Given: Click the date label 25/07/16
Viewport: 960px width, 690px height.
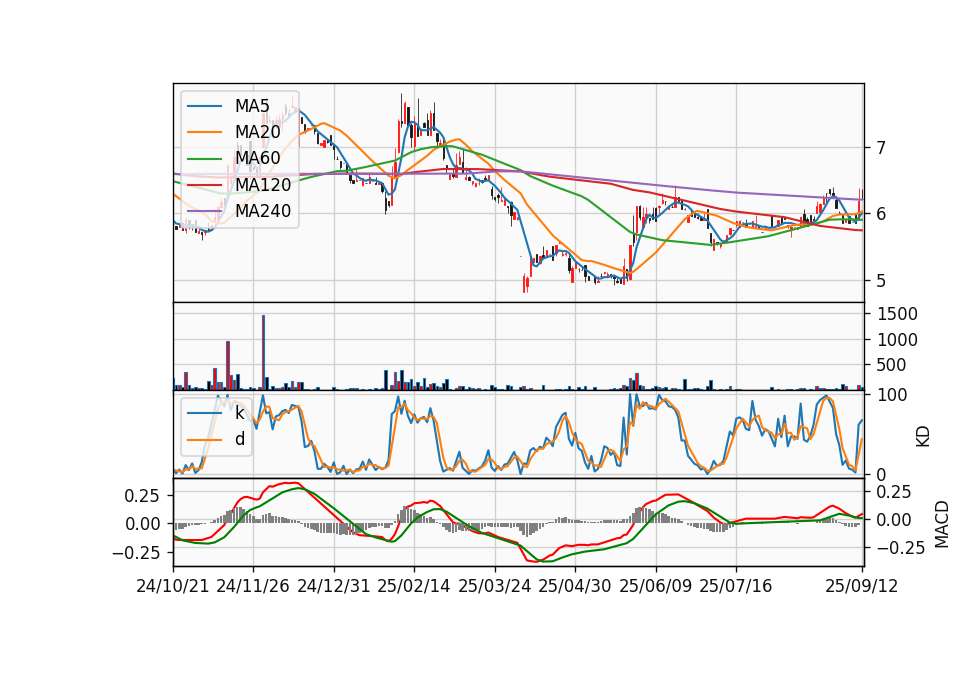Looking at the screenshot, I should tap(736, 586).
